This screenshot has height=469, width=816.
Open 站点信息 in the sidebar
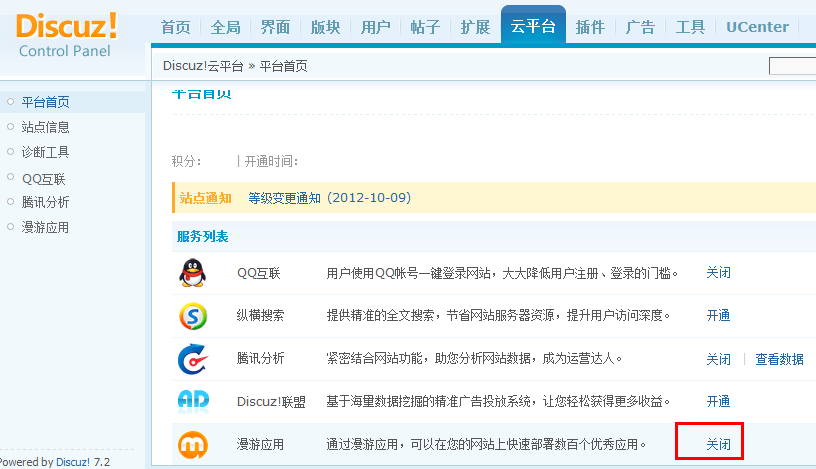[45, 127]
